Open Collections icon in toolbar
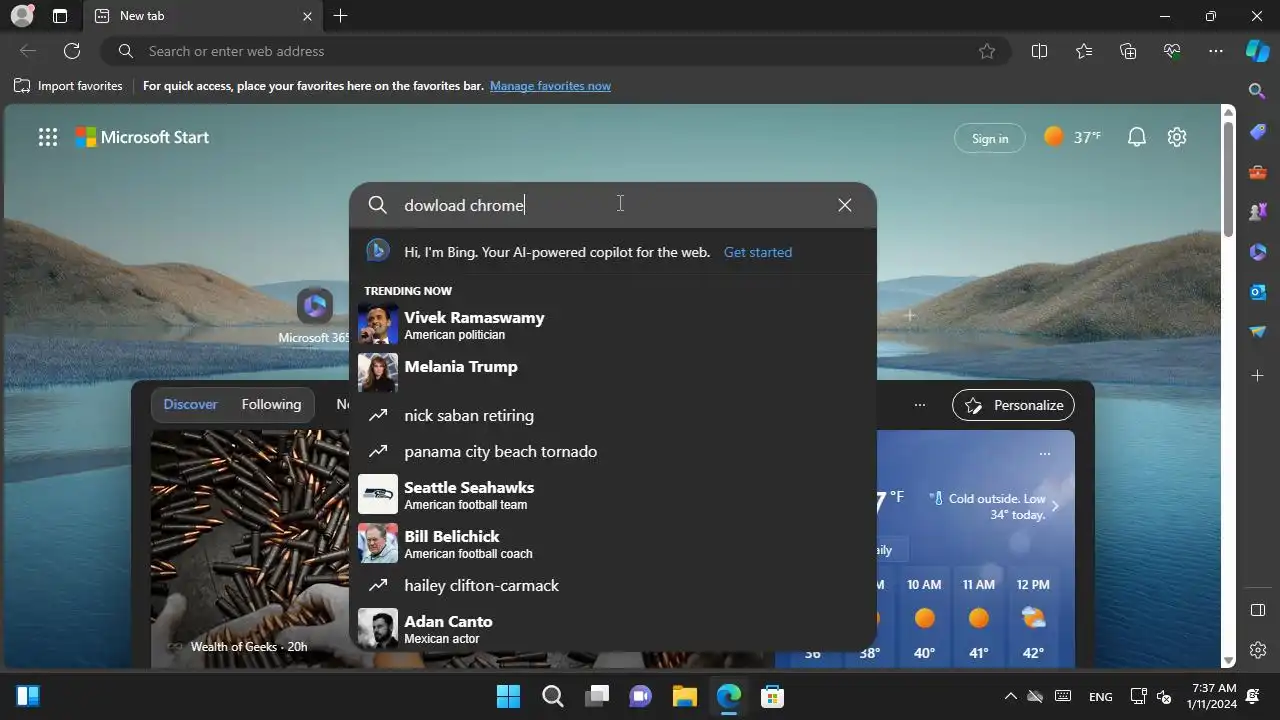This screenshot has width=1280, height=720. coord(1128,51)
